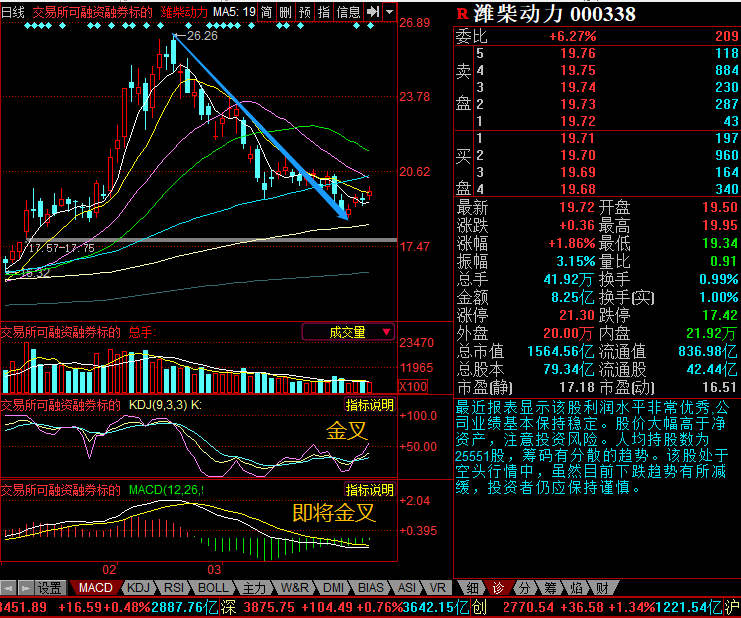Image resolution: width=741 pixels, height=618 pixels.
Task: Click the X100 volume scale label
Action: click(x=413, y=386)
